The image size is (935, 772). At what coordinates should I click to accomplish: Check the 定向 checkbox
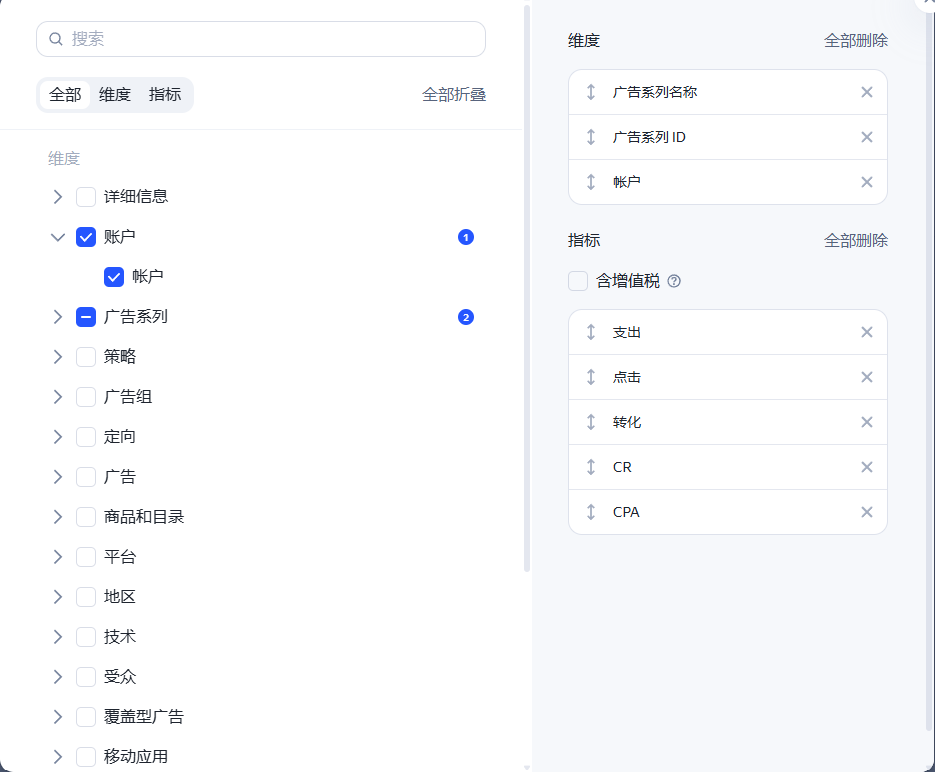86,437
